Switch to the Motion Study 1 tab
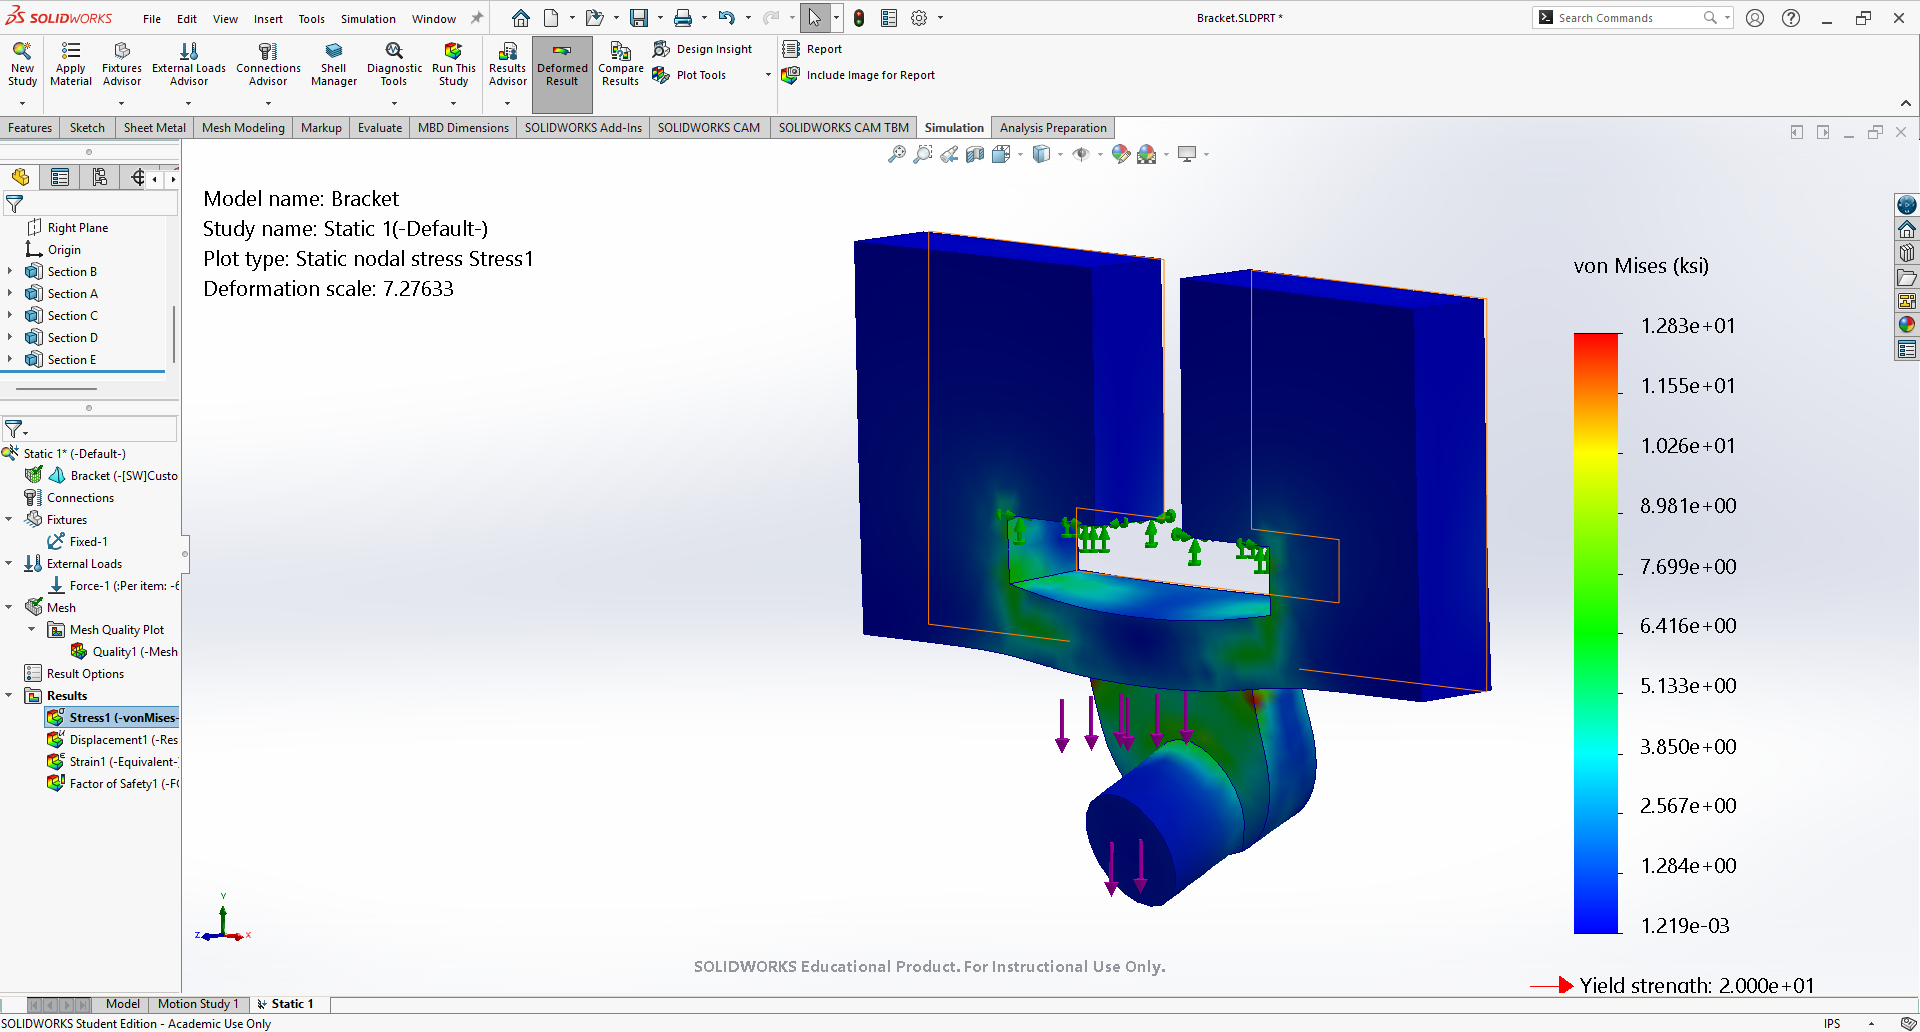1920x1032 pixels. tap(198, 1004)
